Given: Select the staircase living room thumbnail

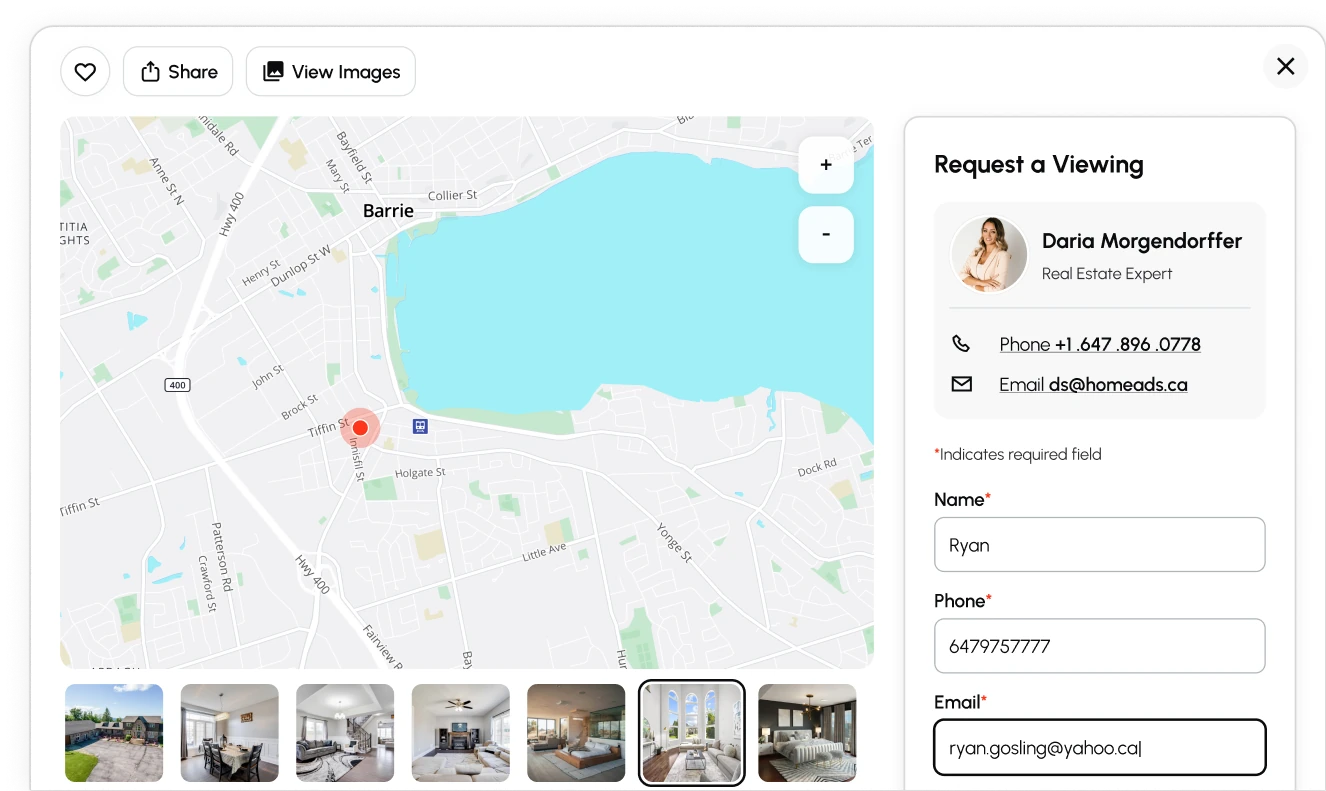Looking at the screenshot, I should (x=345, y=733).
